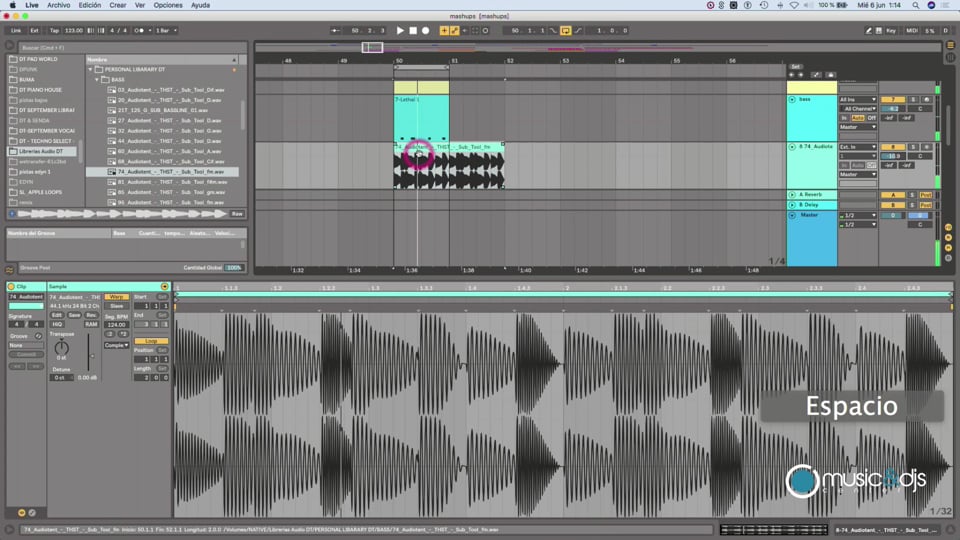The width and height of the screenshot is (960, 540).
Task: Open the Ayuda menu
Action: [x=200, y=5]
